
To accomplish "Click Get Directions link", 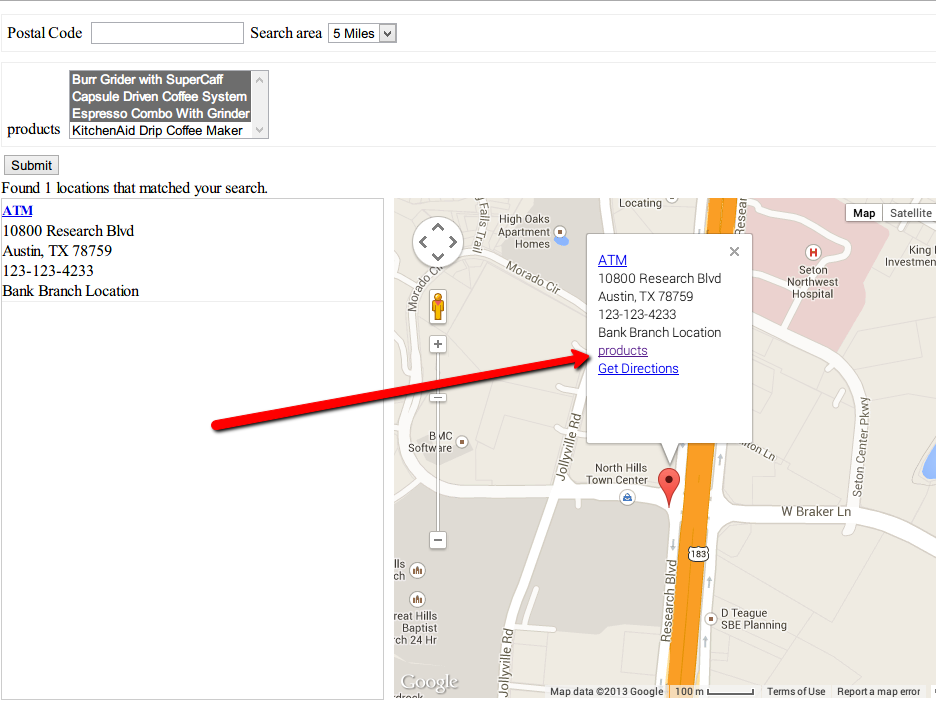I will [x=638, y=368].
